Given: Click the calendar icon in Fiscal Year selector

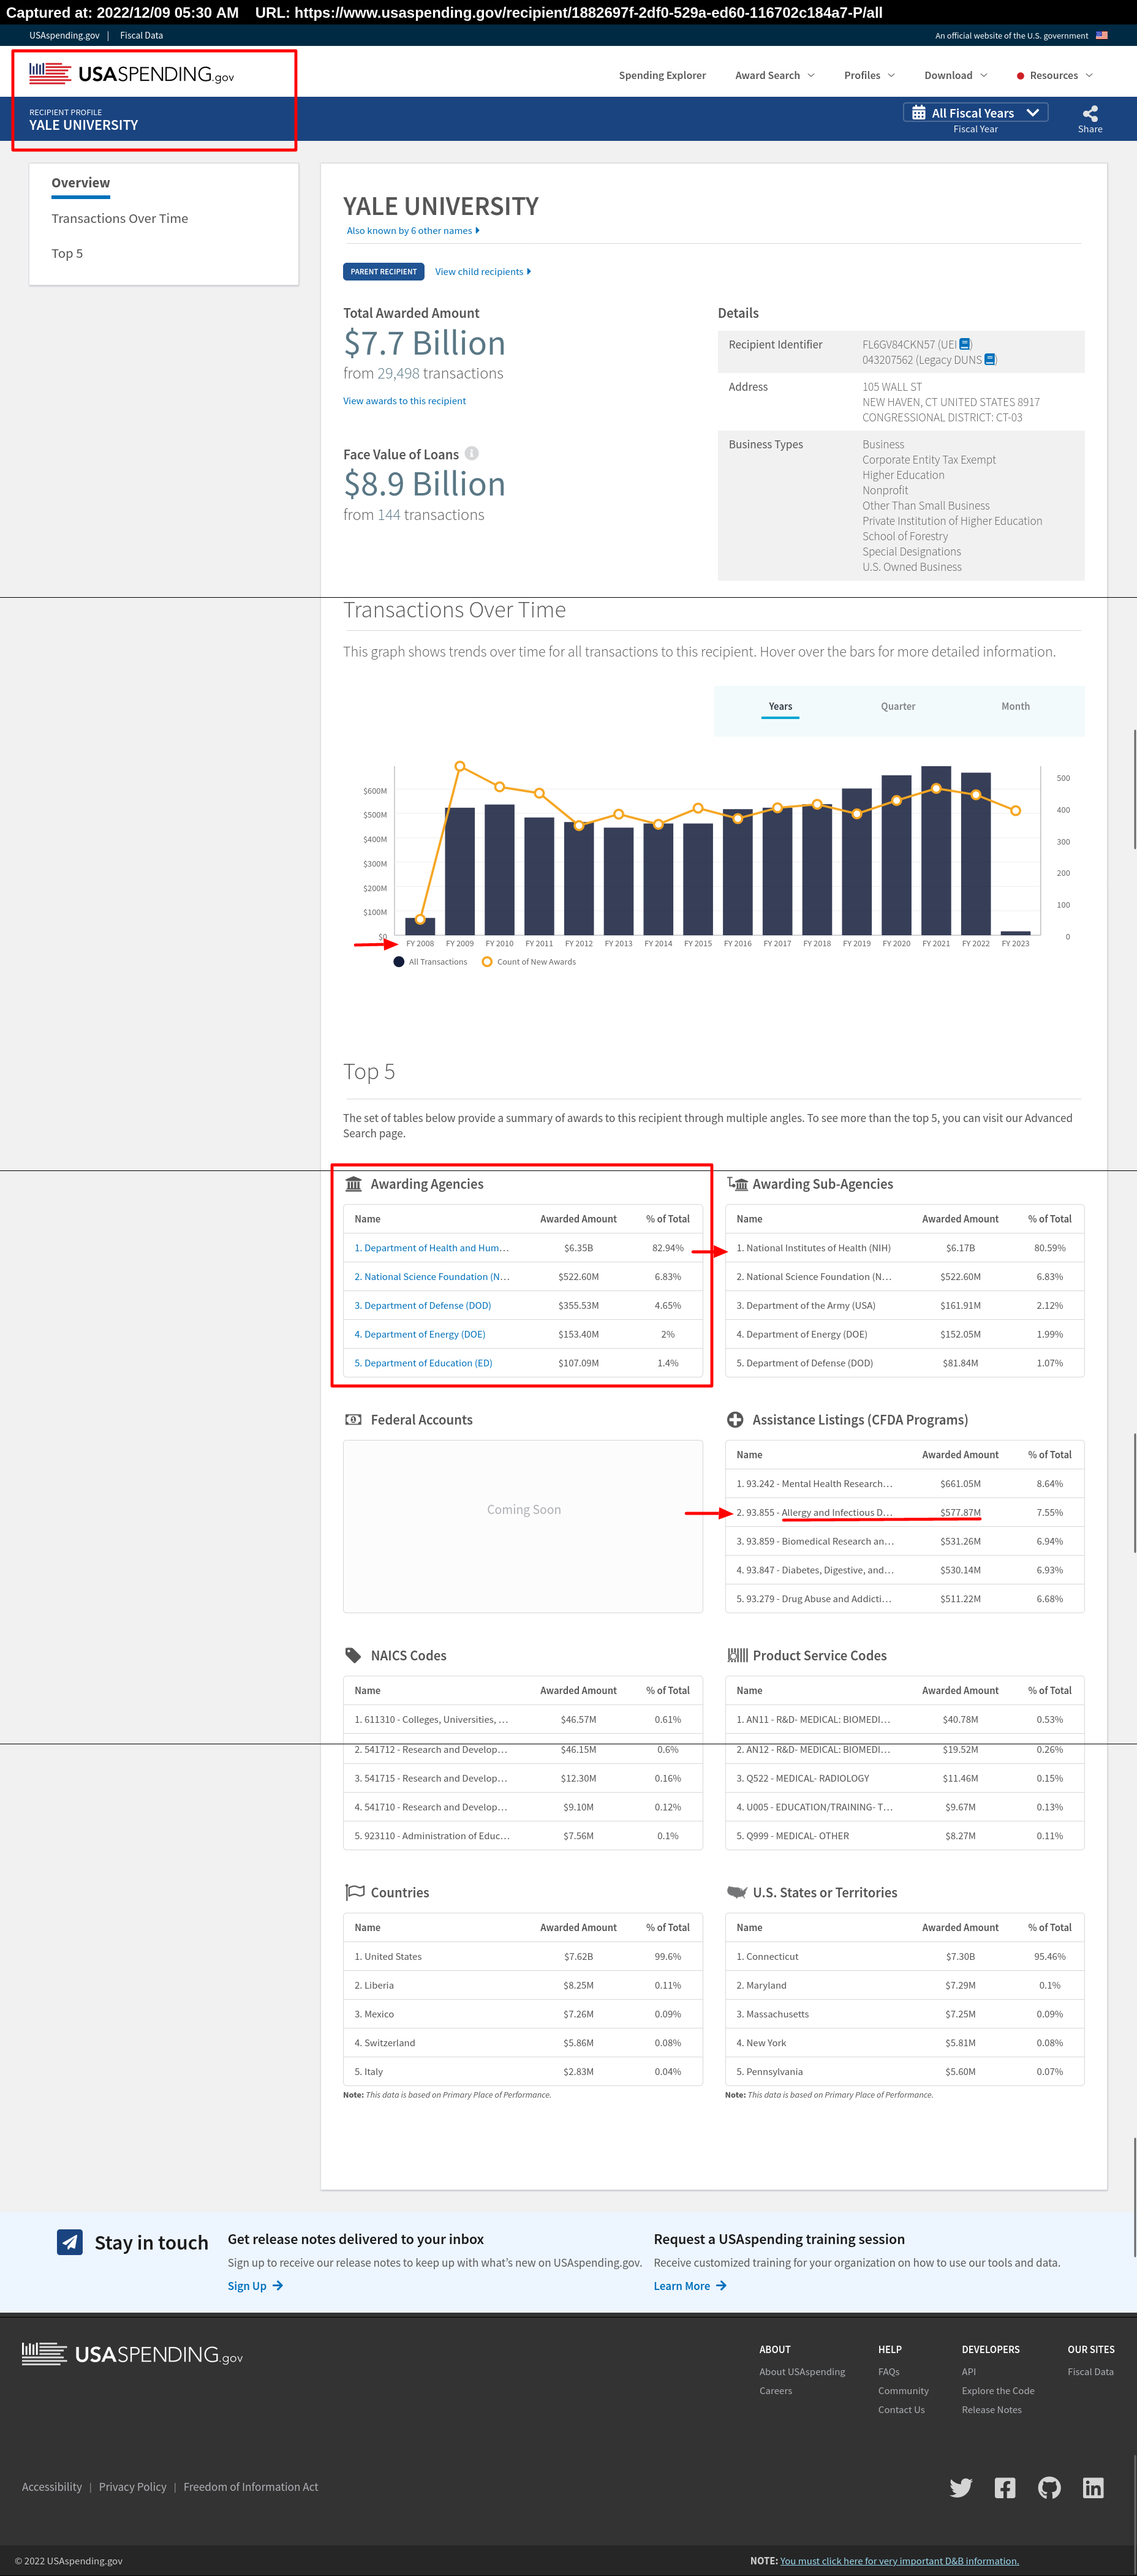Looking at the screenshot, I should (918, 113).
